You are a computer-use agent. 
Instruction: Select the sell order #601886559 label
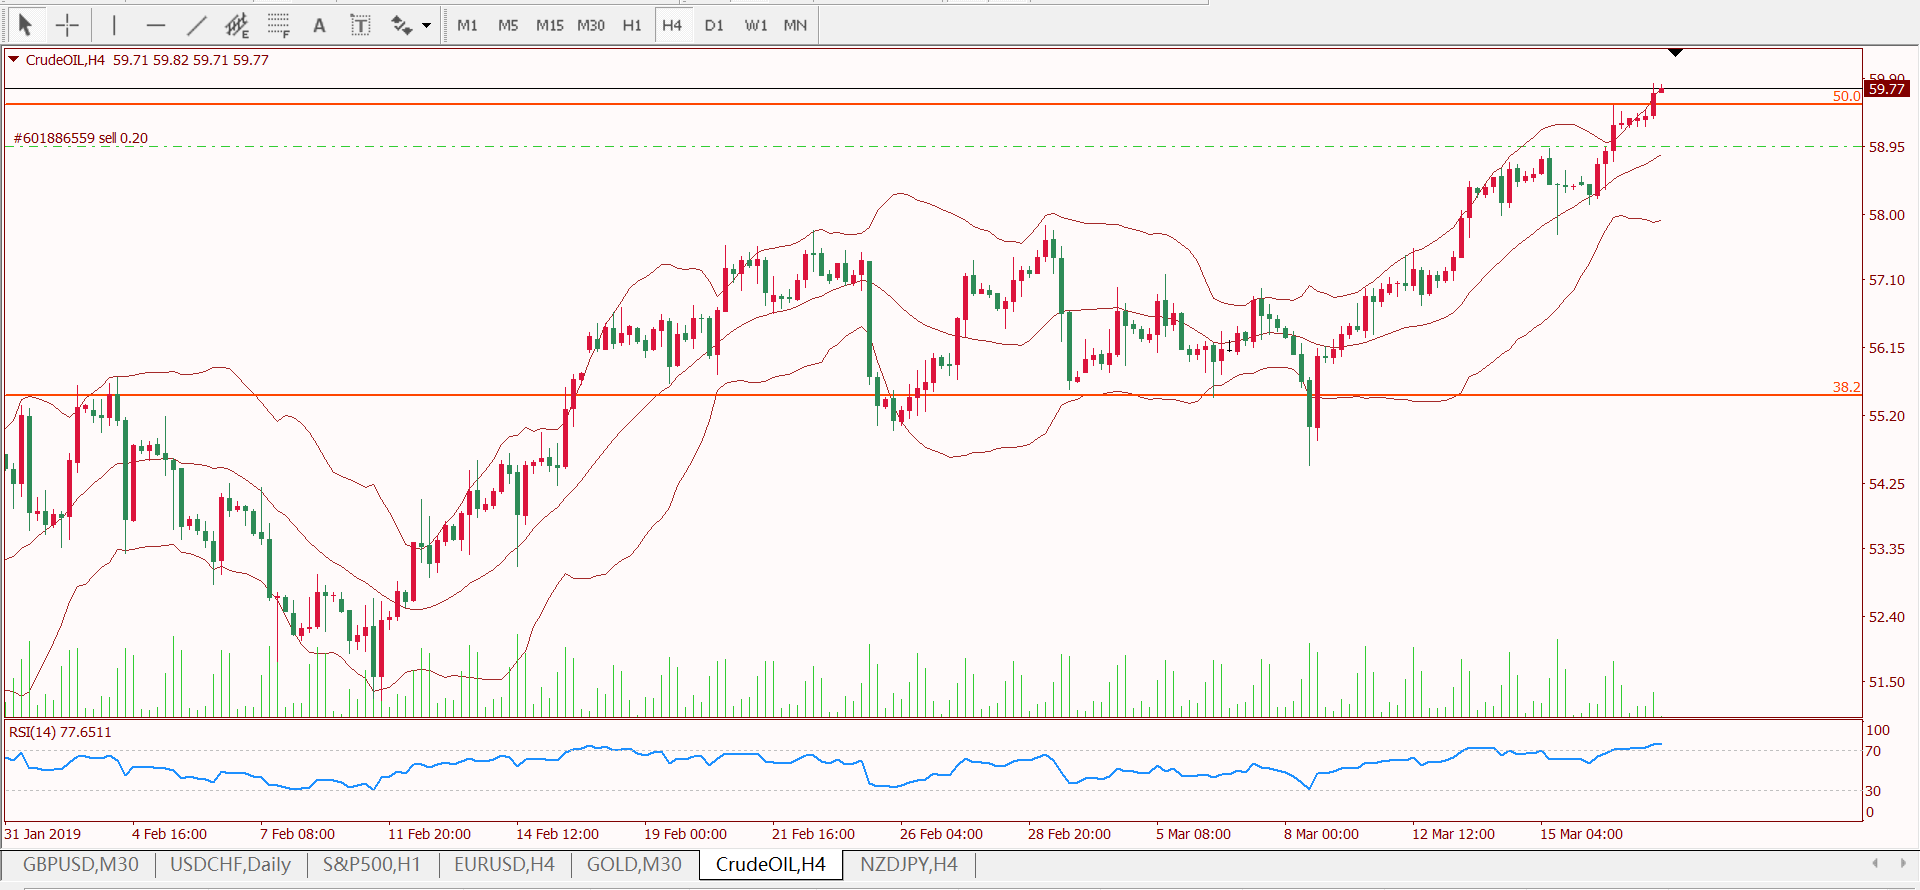(80, 138)
